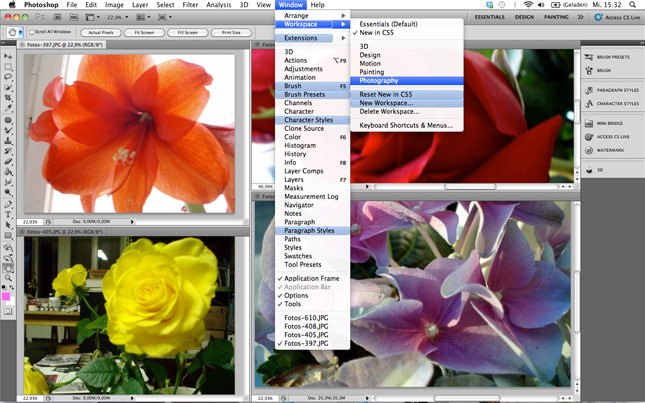Open the Apple menu
645x403 pixels.
point(12,5)
